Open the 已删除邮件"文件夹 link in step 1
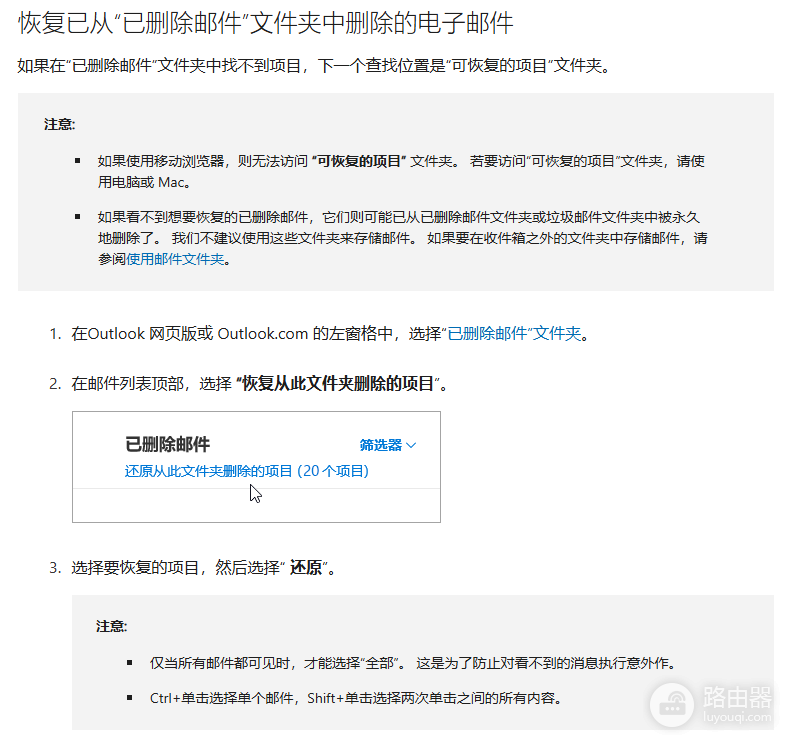 click(x=514, y=333)
